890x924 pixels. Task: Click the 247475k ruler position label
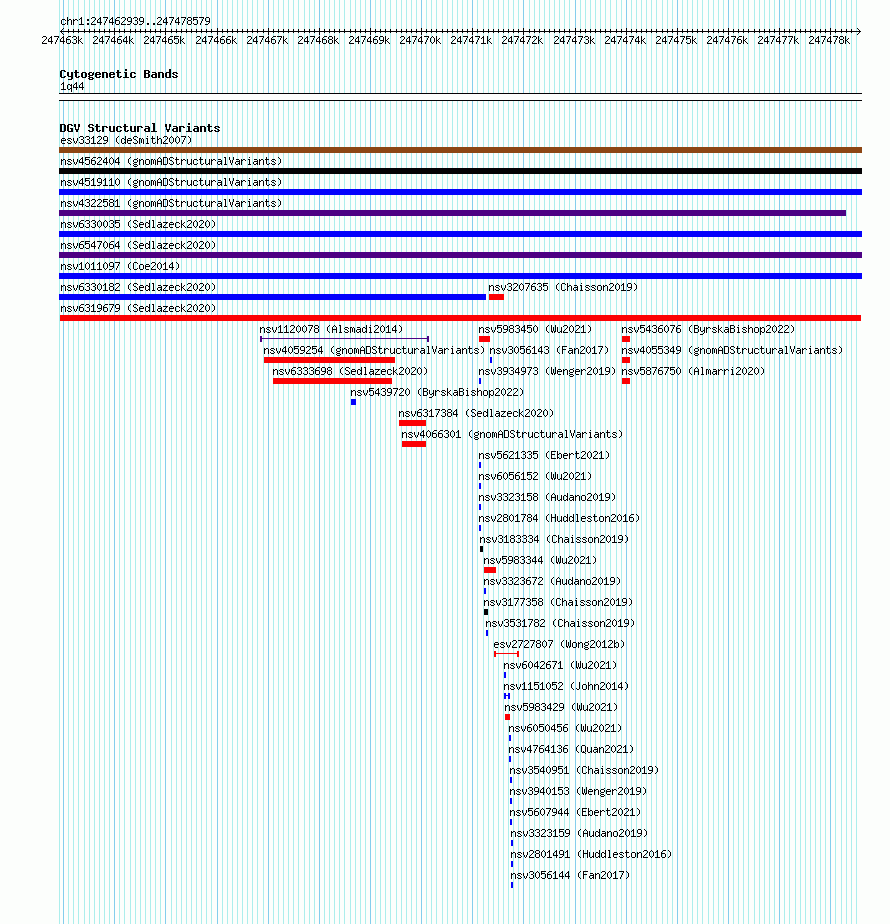tap(676, 40)
